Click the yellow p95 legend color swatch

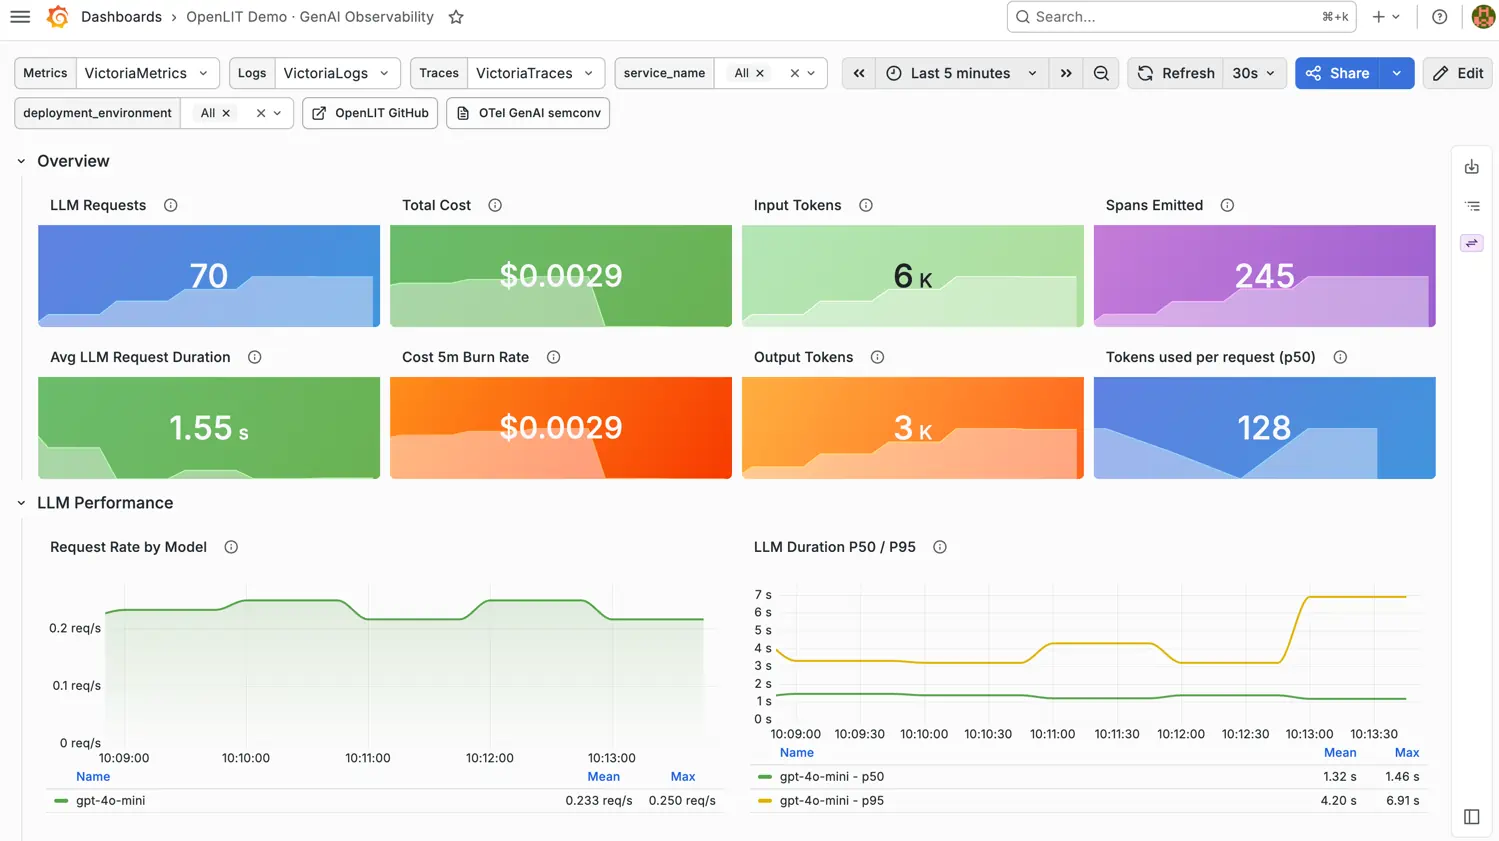pyautogui.click(x=765, y=801)
